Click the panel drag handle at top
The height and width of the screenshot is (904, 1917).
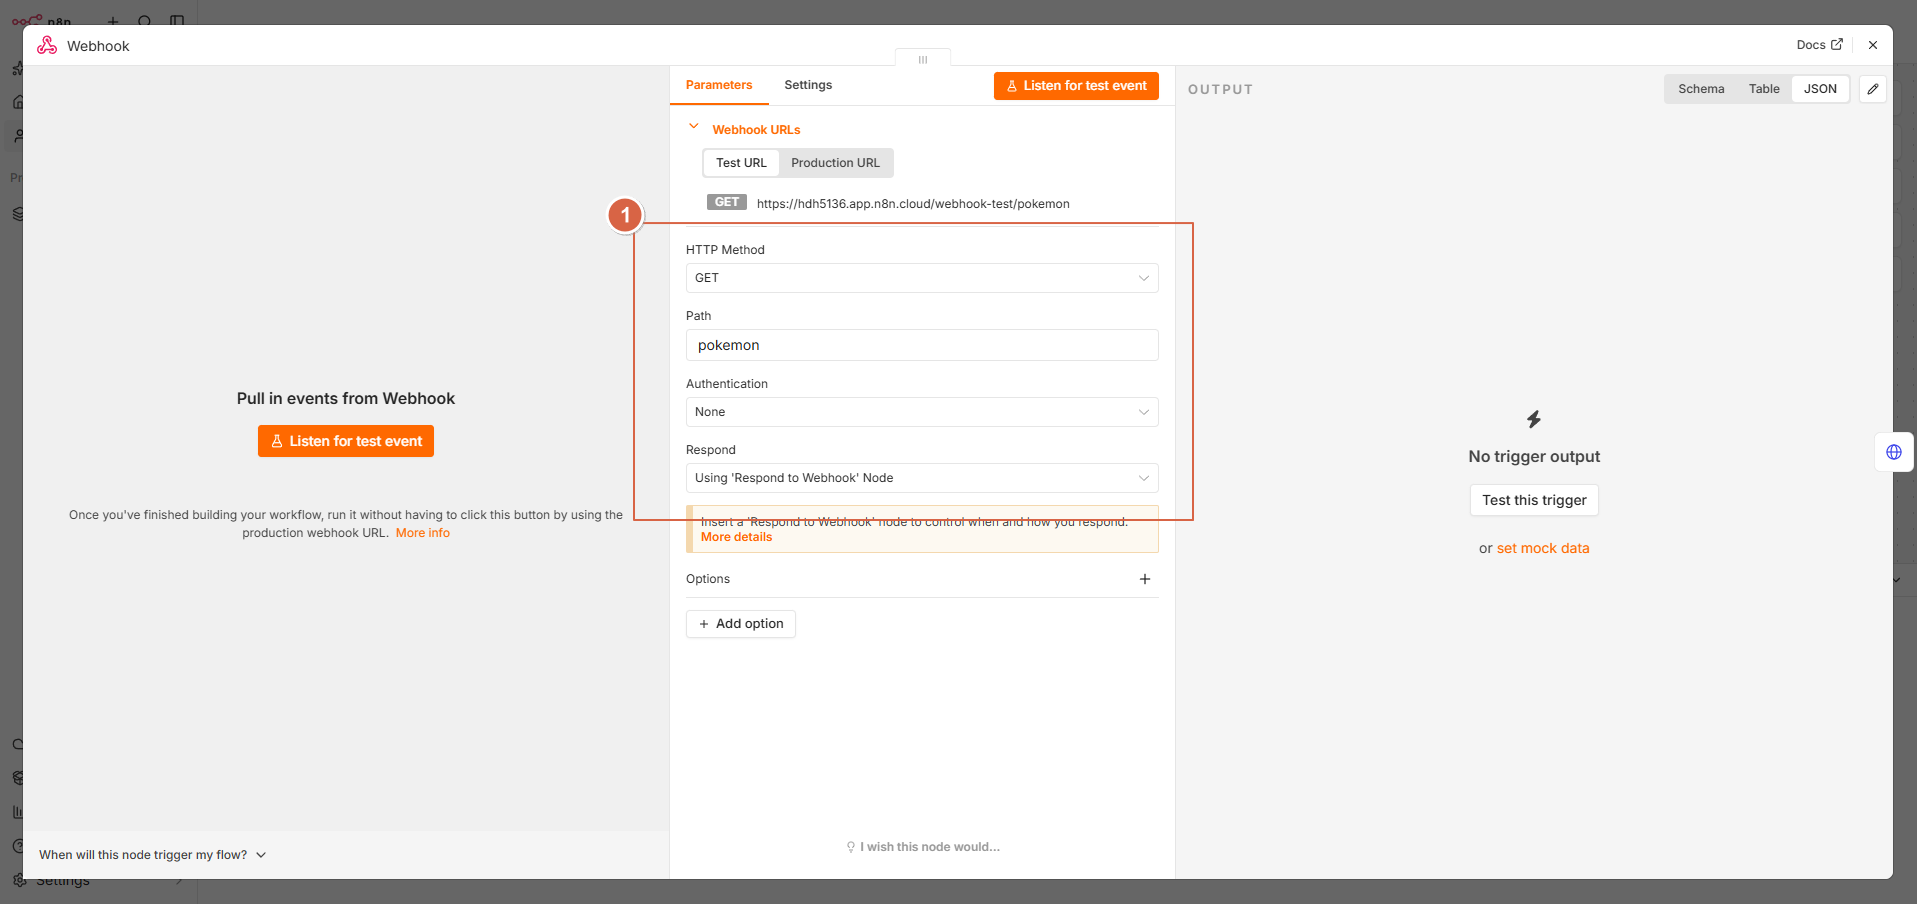(x=923, y=59)
